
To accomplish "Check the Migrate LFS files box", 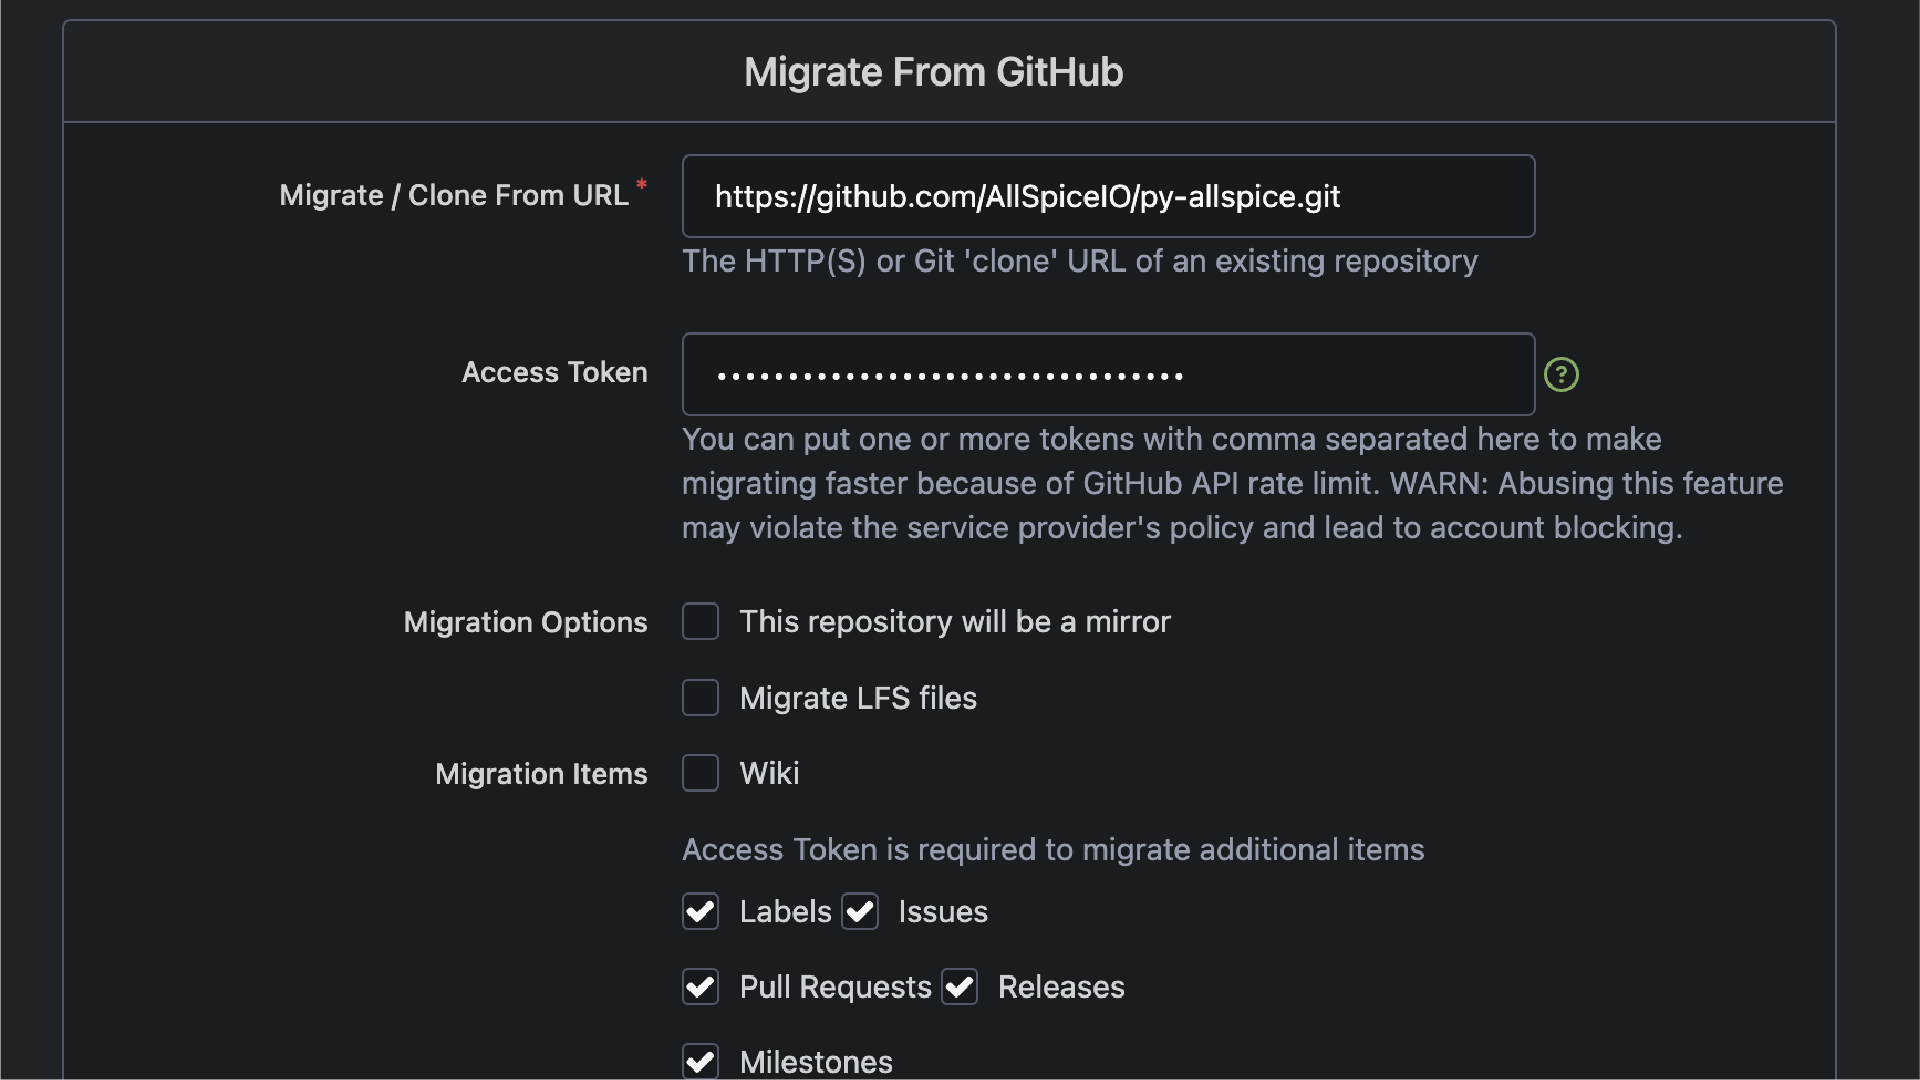I will pyautogui.click(x=700, y=698).
